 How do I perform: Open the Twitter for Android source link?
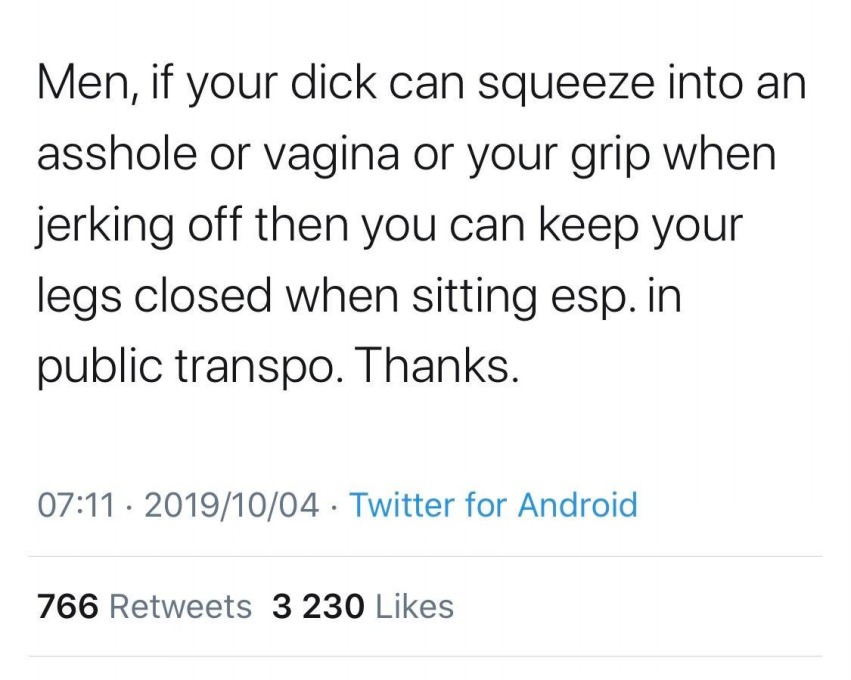[x=493, y=505]
